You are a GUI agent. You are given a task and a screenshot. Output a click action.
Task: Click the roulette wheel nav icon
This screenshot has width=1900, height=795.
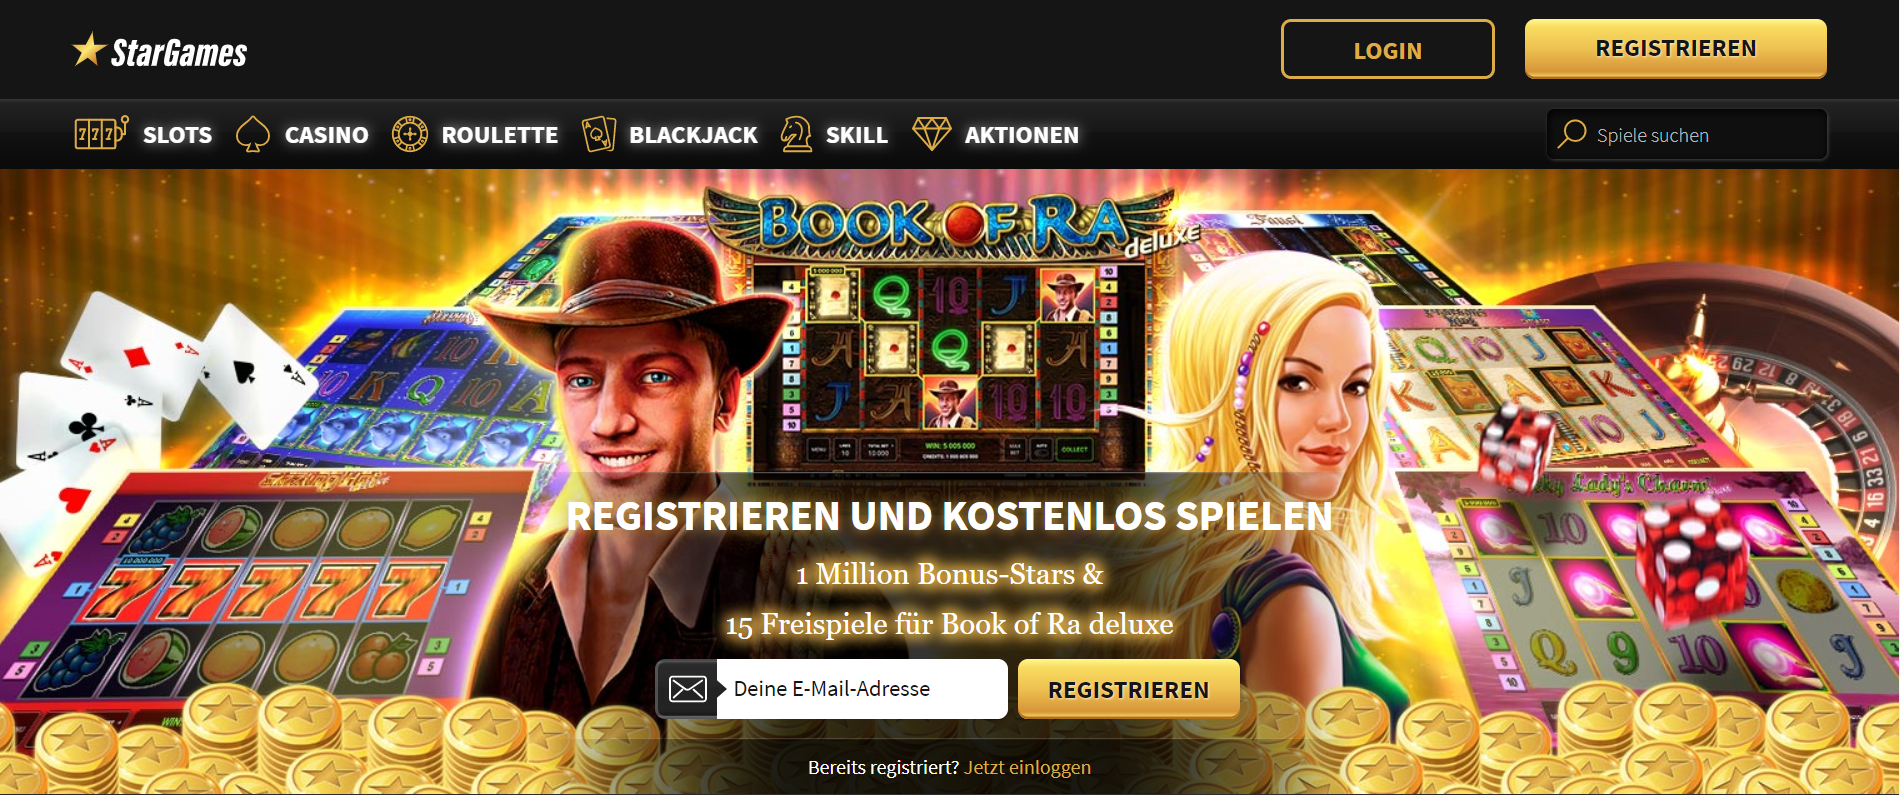(410, 134)
